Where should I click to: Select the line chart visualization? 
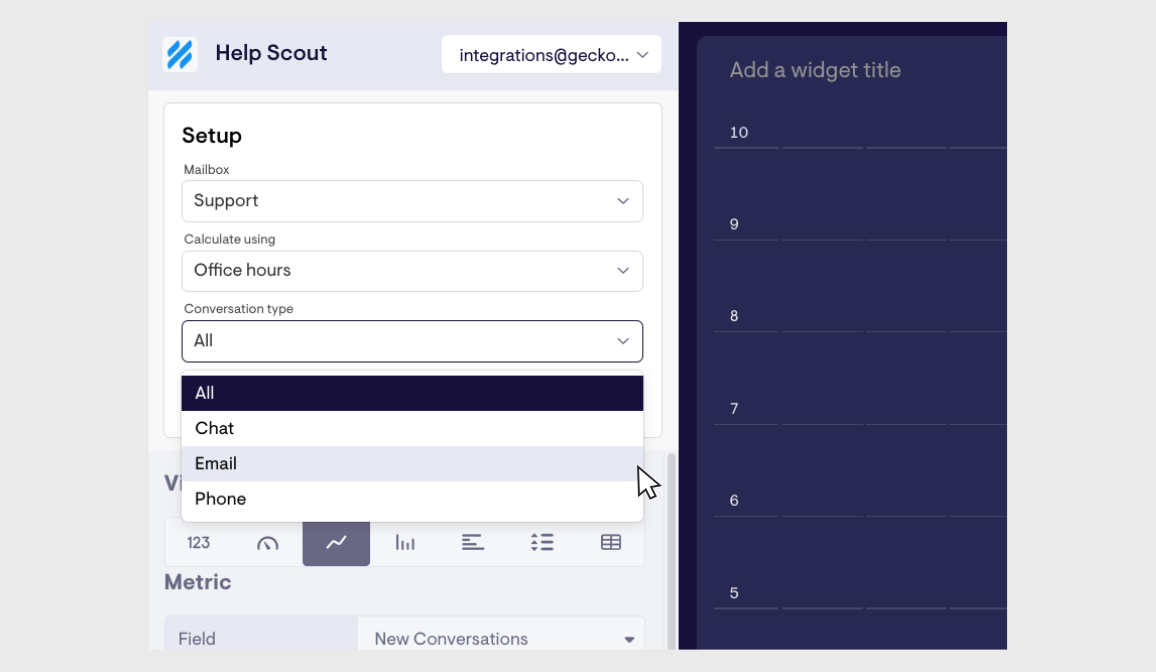coord(336,543)
